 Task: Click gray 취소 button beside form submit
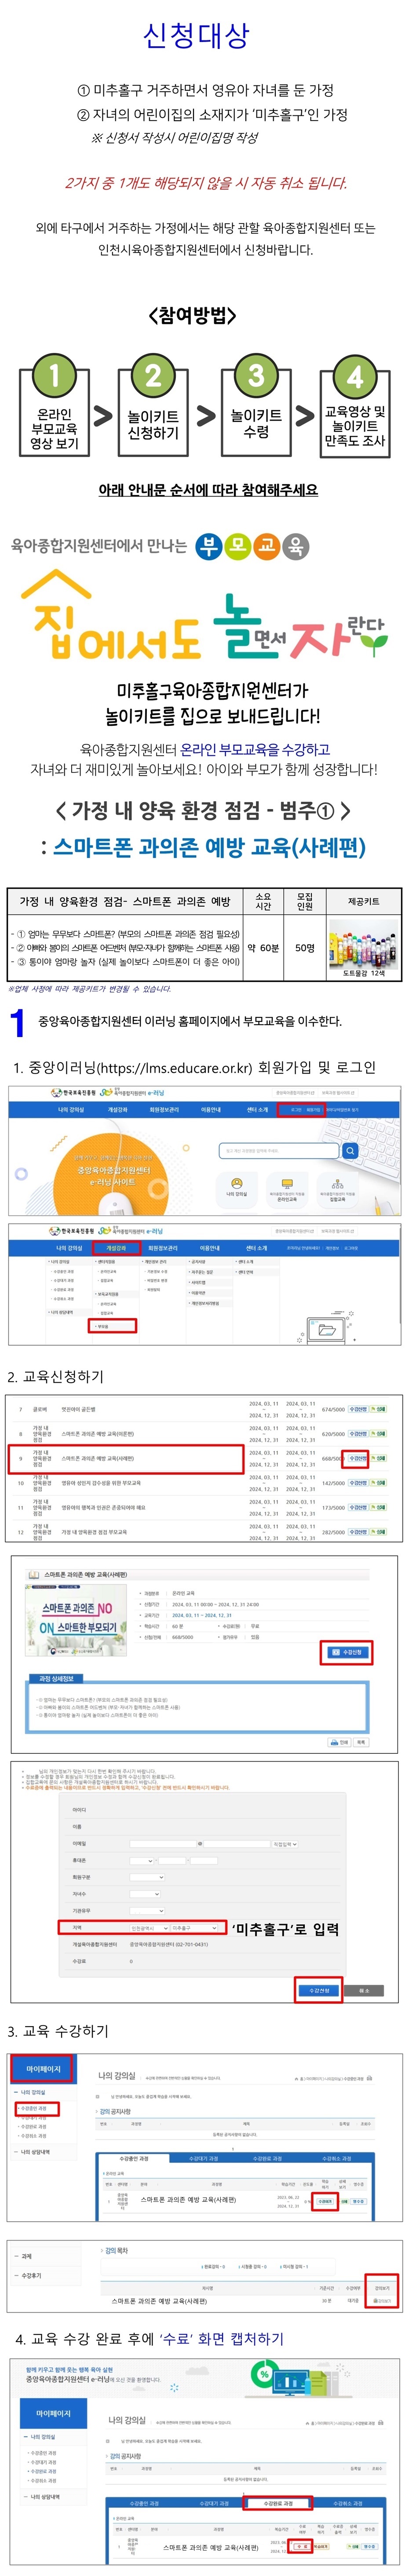click(x=364, y=1990)
